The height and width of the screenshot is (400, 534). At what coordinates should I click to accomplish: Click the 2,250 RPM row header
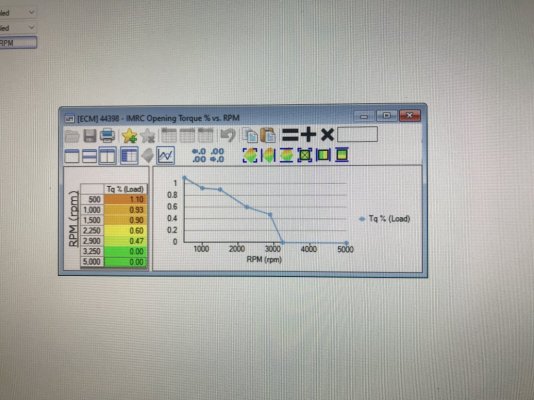point(92,230)
